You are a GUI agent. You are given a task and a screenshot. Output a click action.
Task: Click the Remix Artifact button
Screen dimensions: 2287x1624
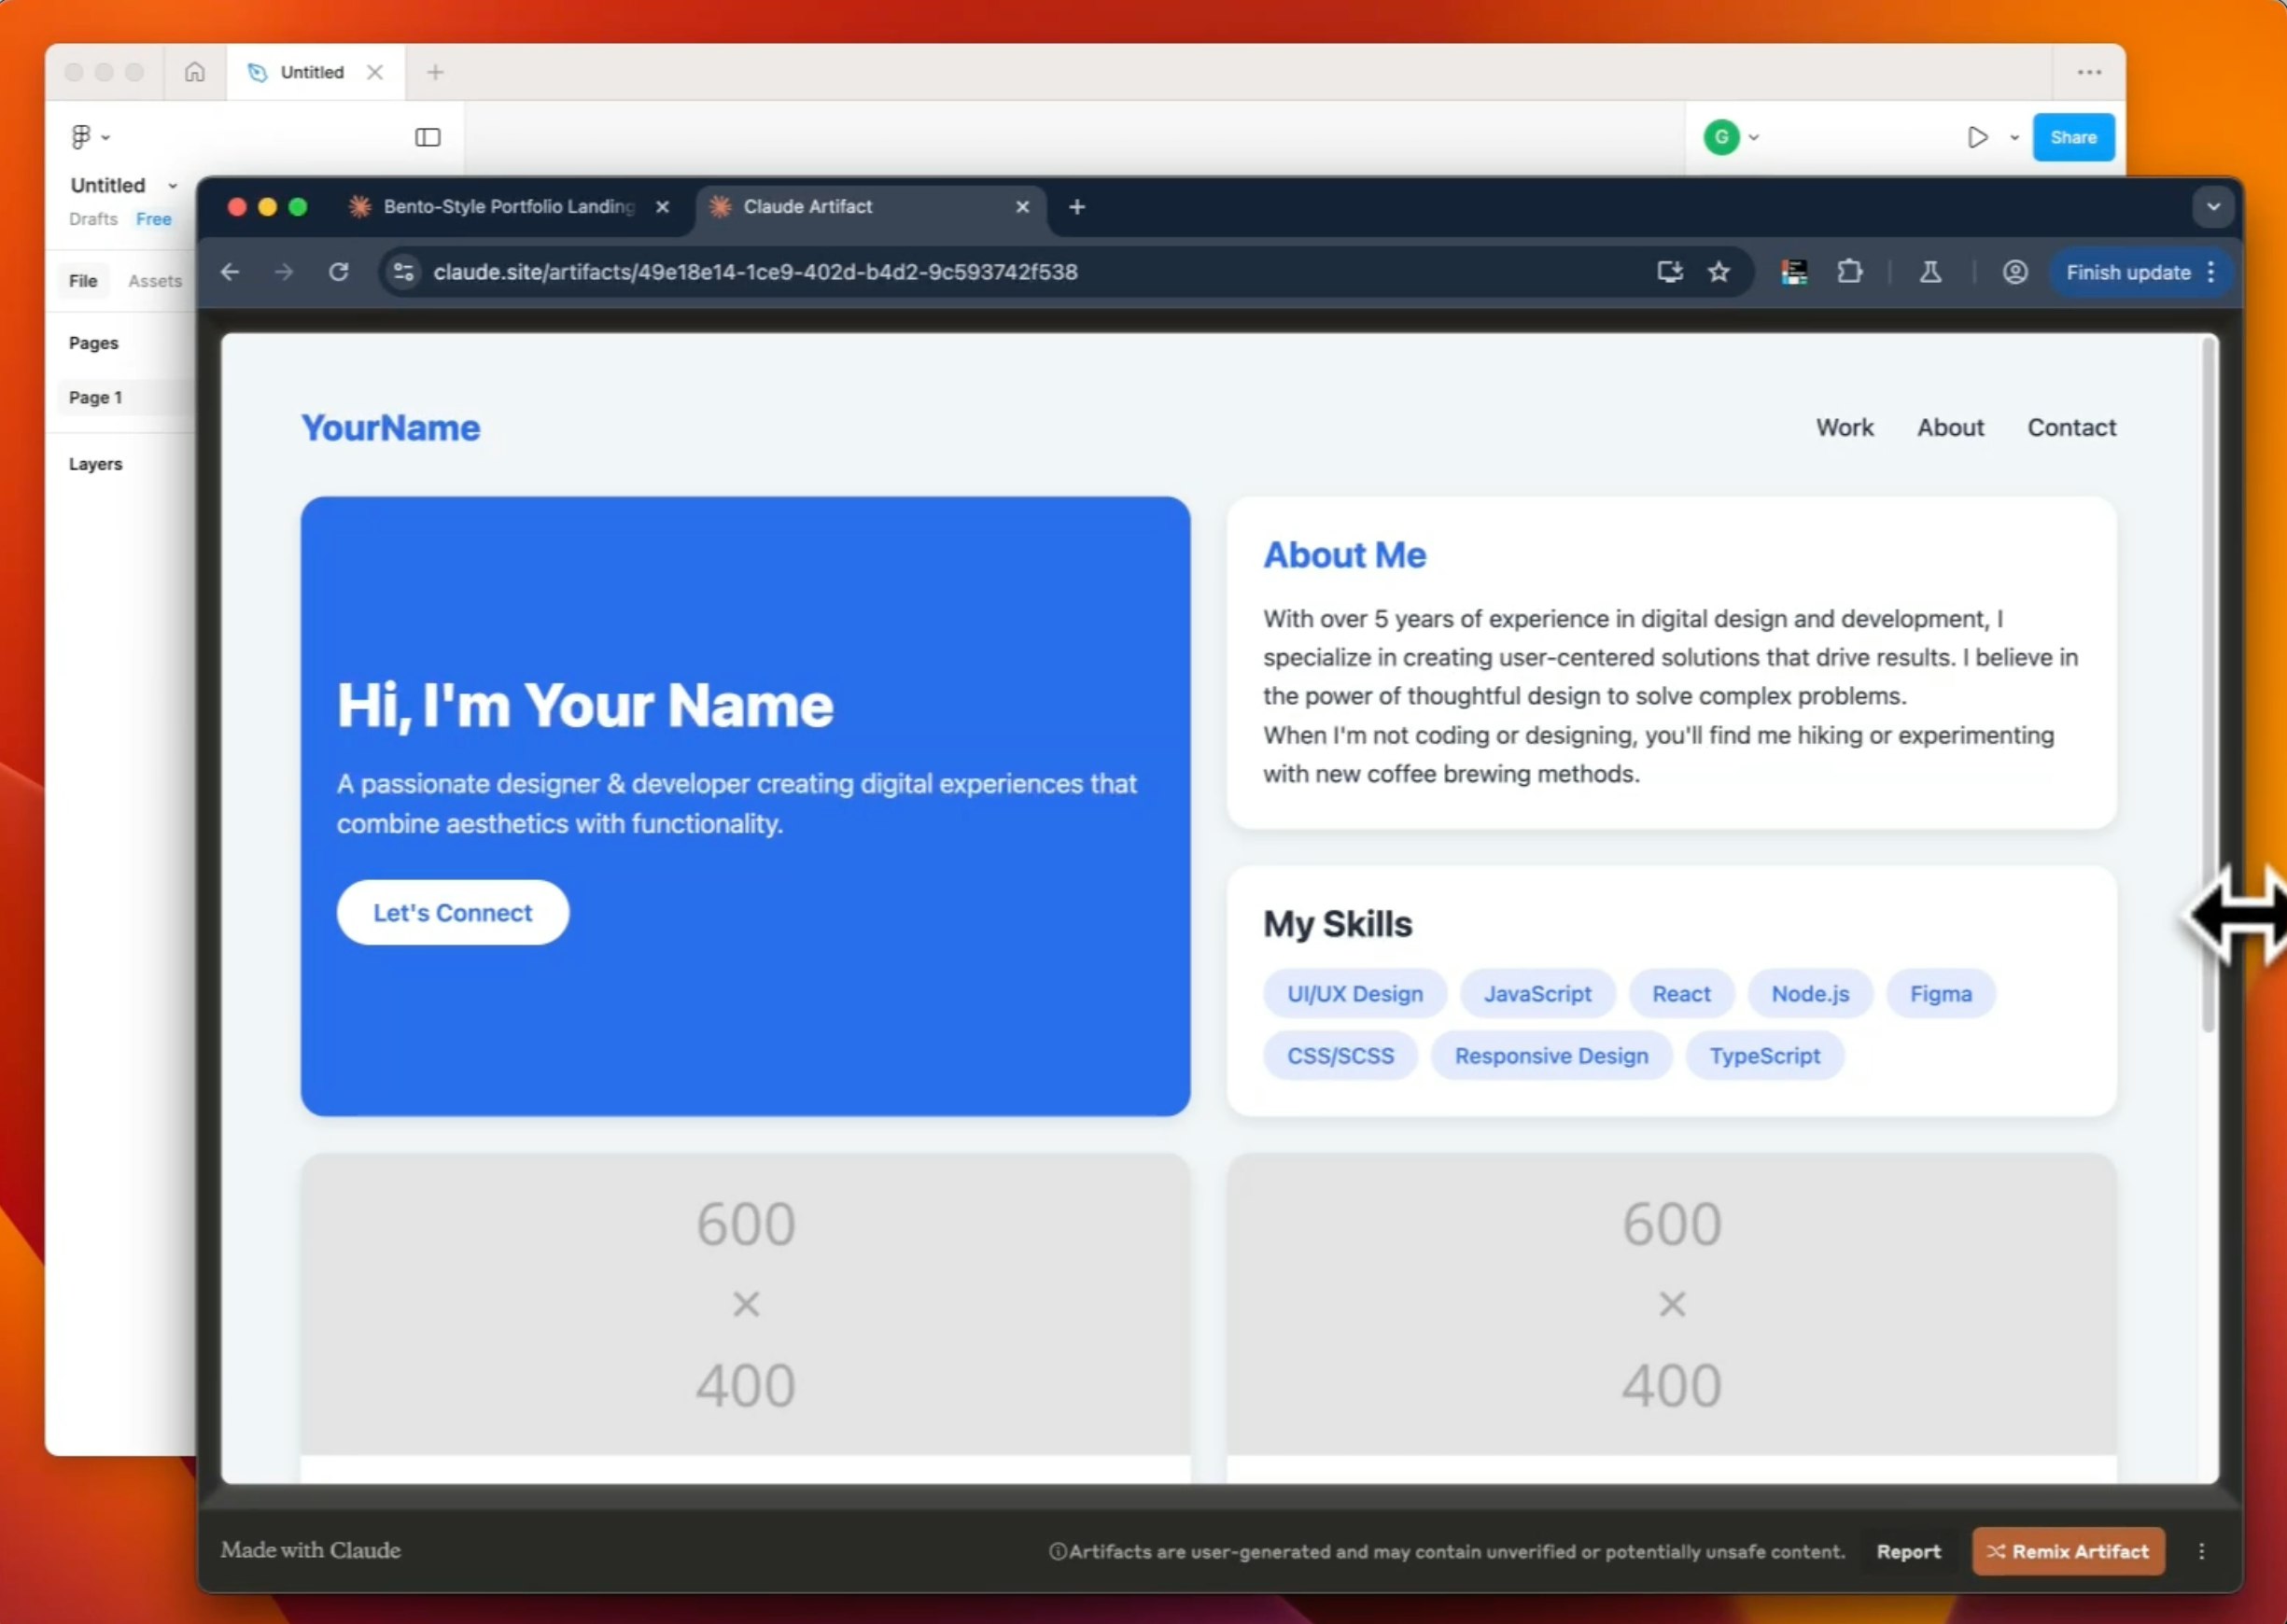click(x=2067, y=1551)
